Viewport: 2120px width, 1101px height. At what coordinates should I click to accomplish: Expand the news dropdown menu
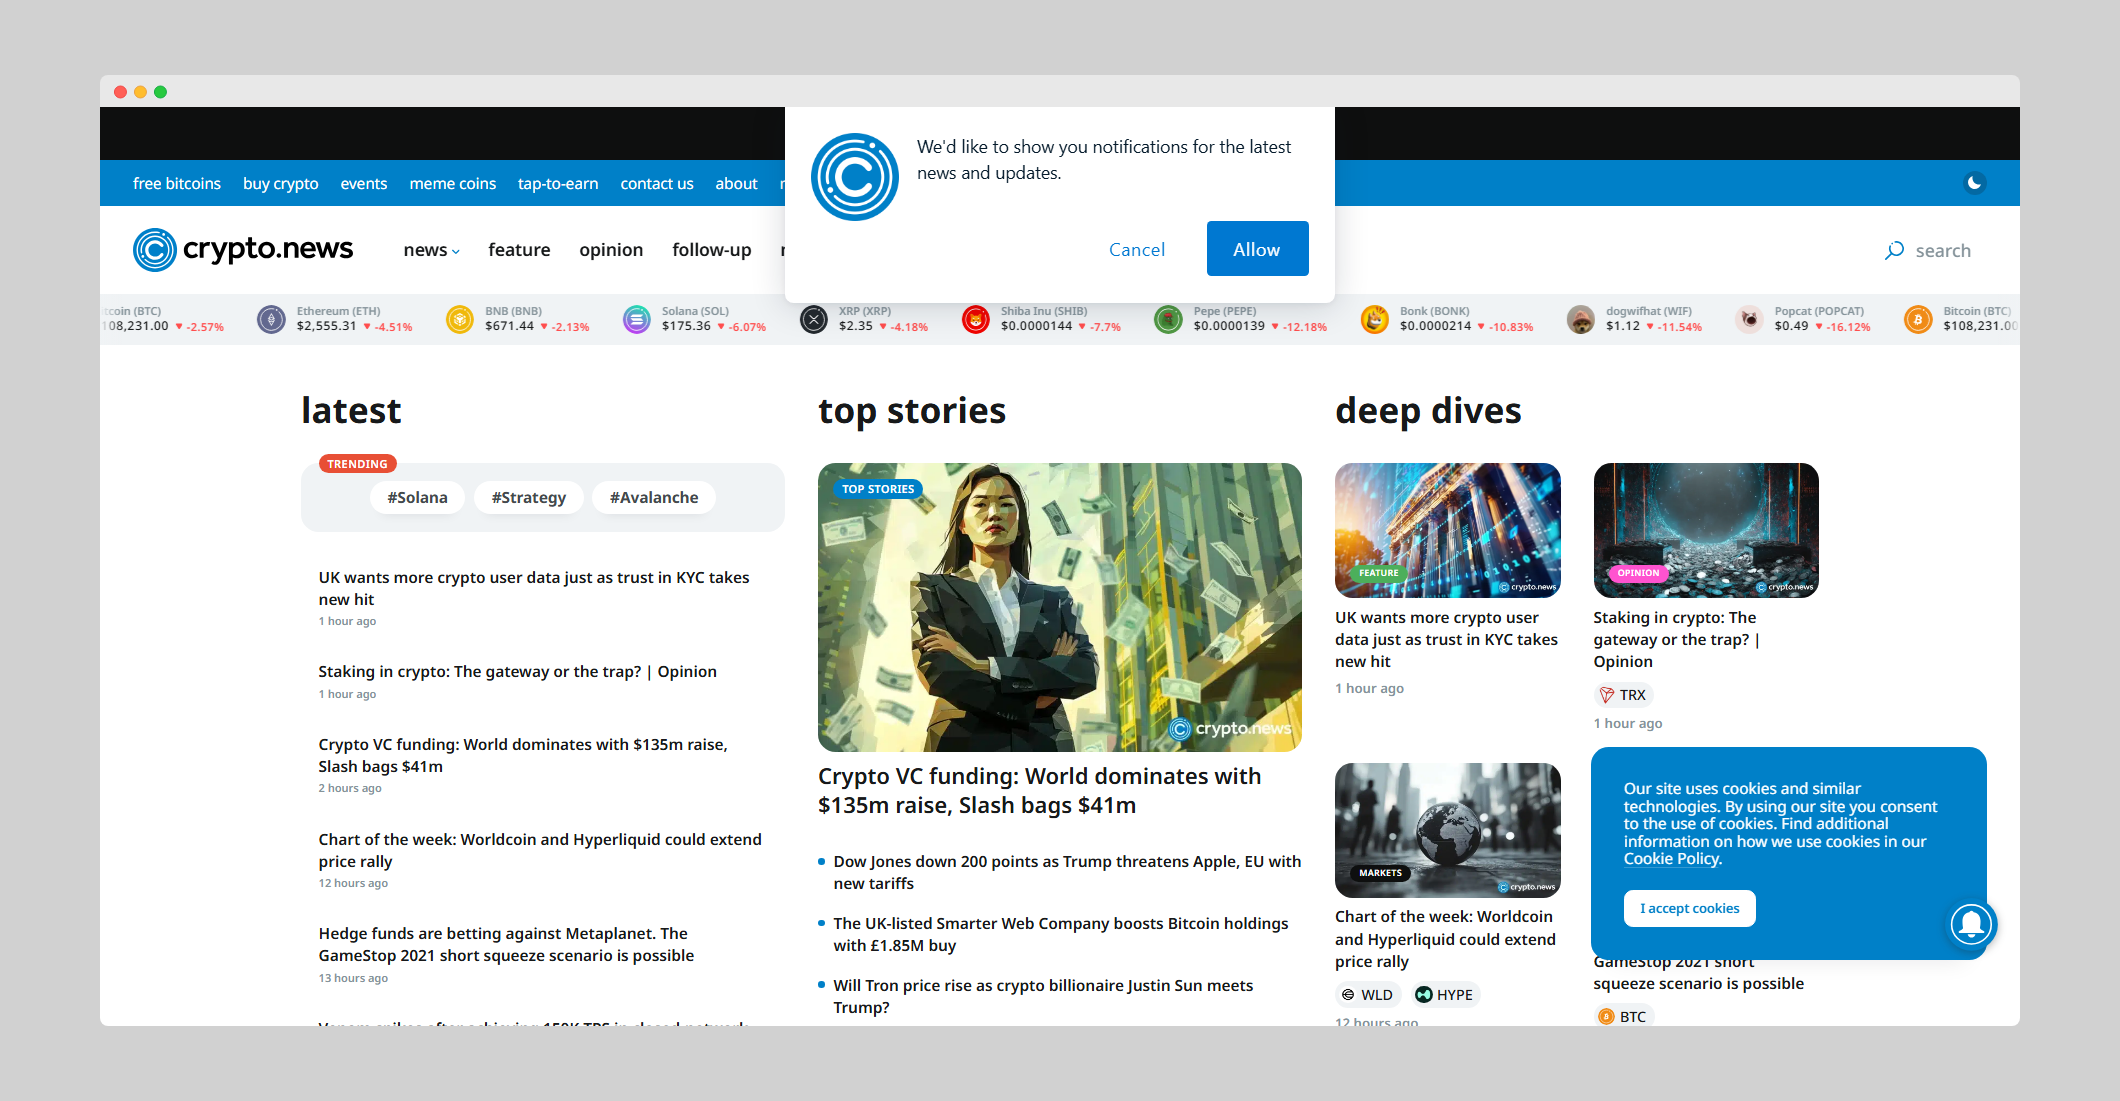[x=431, y=250]
